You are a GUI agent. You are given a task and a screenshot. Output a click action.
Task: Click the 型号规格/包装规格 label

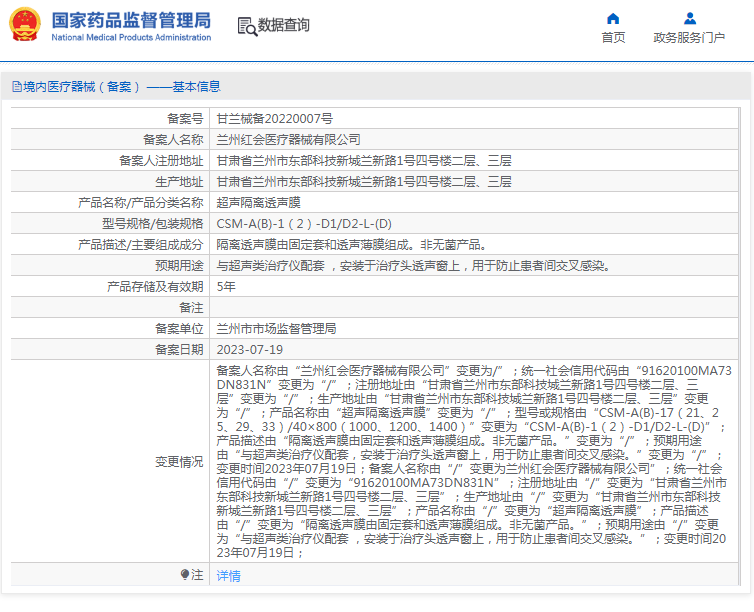(x=152, y=224)
